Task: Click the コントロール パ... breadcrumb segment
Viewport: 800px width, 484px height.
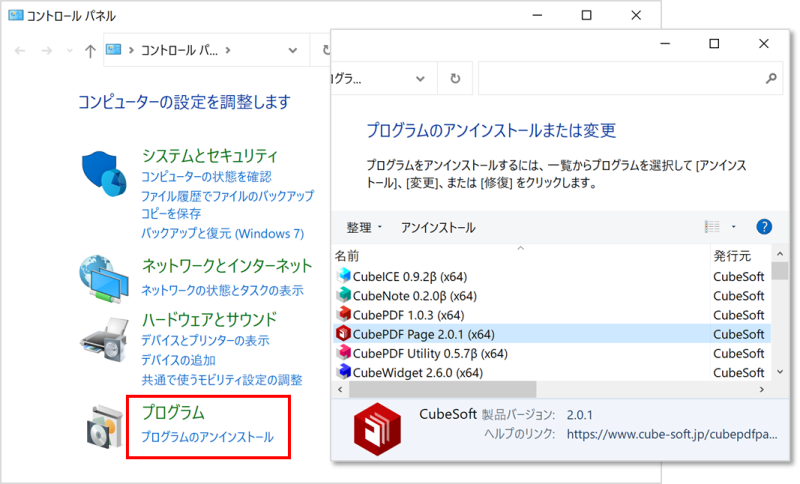Action: point(179,50)
